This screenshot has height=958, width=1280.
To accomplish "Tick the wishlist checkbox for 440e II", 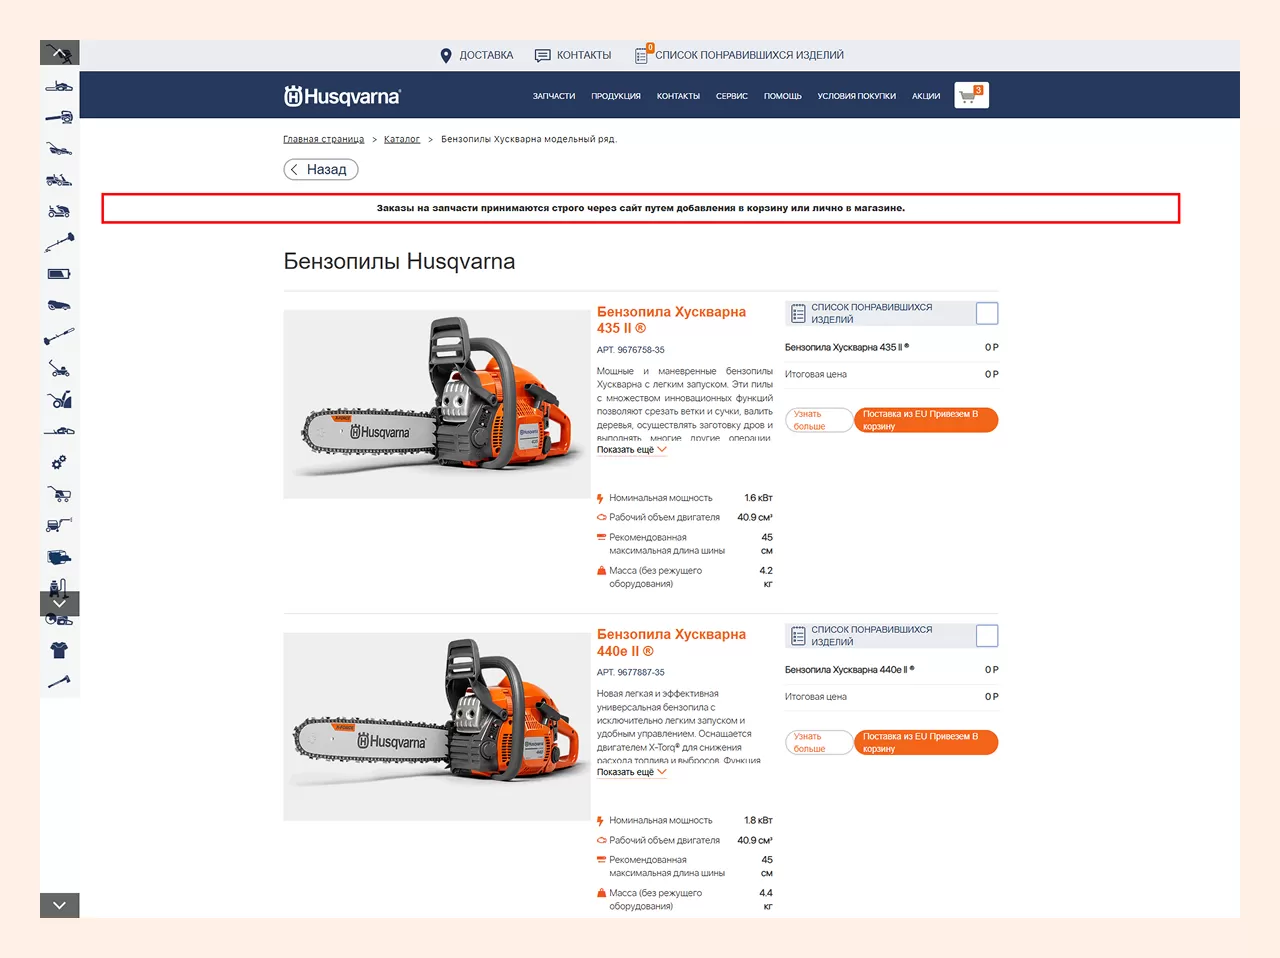I will [986, 636].
